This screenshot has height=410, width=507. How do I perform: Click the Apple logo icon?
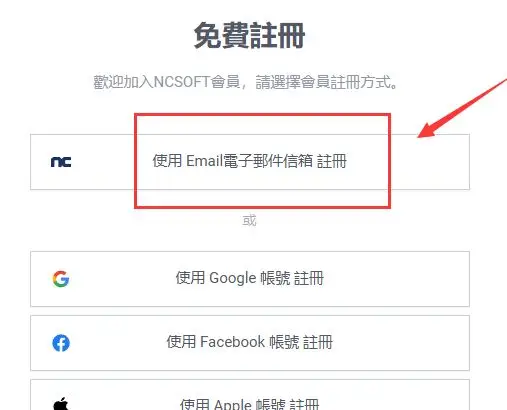(x=61, y=404)
